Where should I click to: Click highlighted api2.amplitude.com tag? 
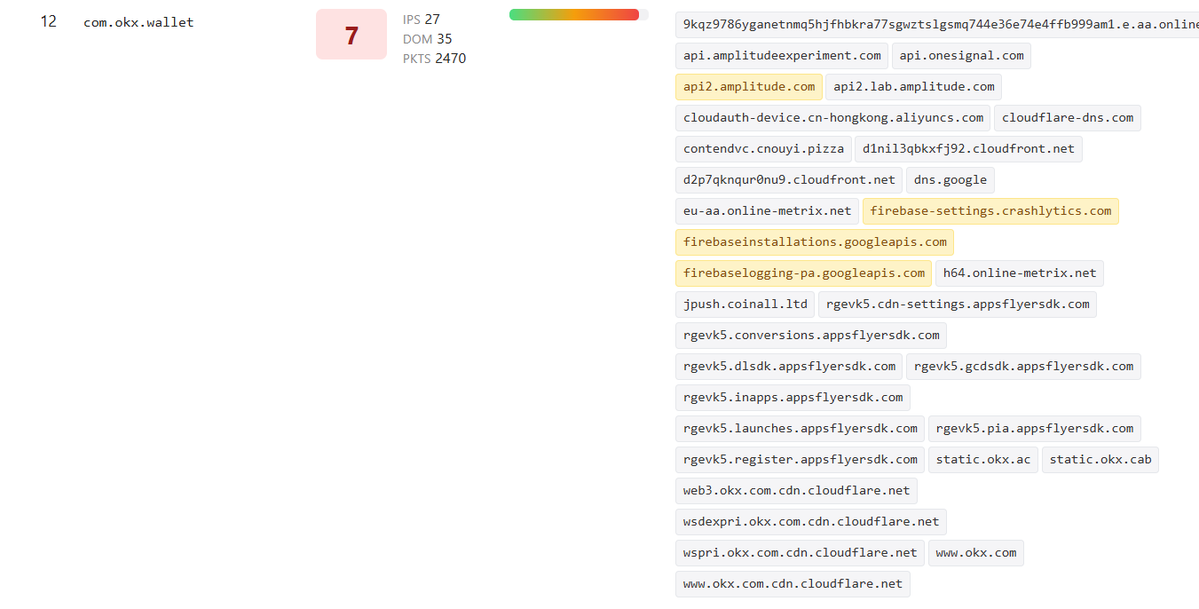749,86
